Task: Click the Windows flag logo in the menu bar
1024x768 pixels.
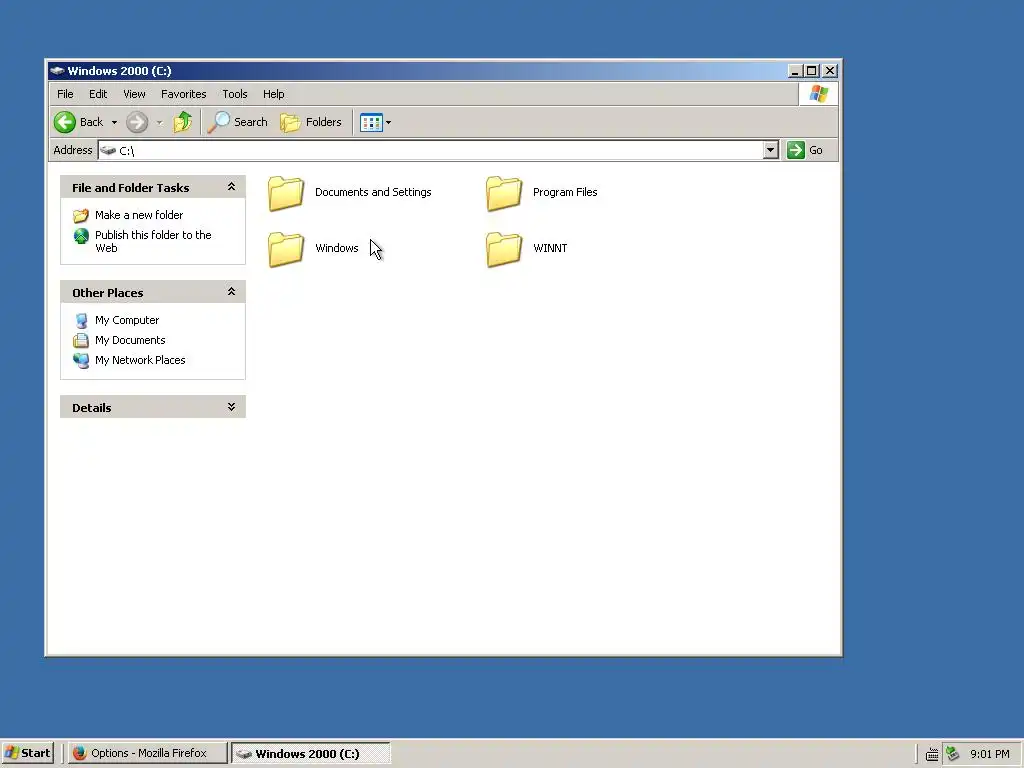Action: pyautogui.click(x=818, y=94)
